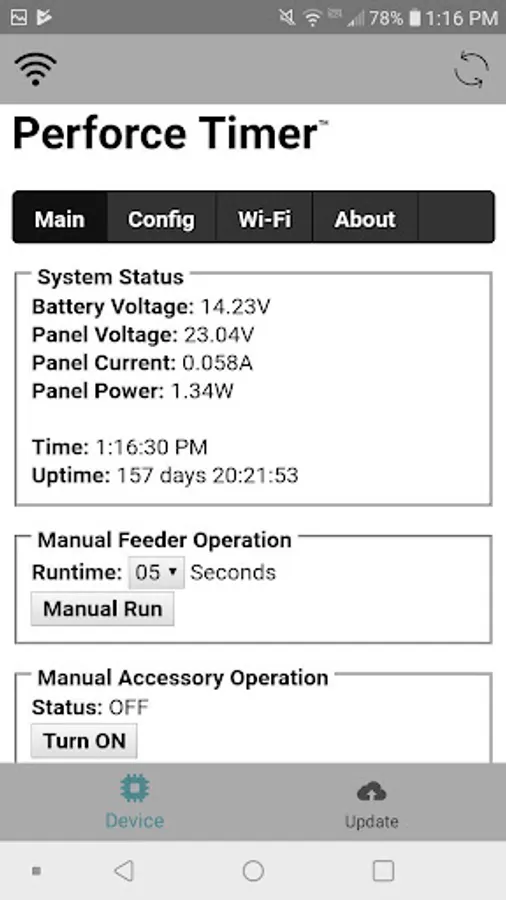This screenshot has width=506, height=900.
Task: Click the refresh sync arrows icon
Action: pos(471,69)
